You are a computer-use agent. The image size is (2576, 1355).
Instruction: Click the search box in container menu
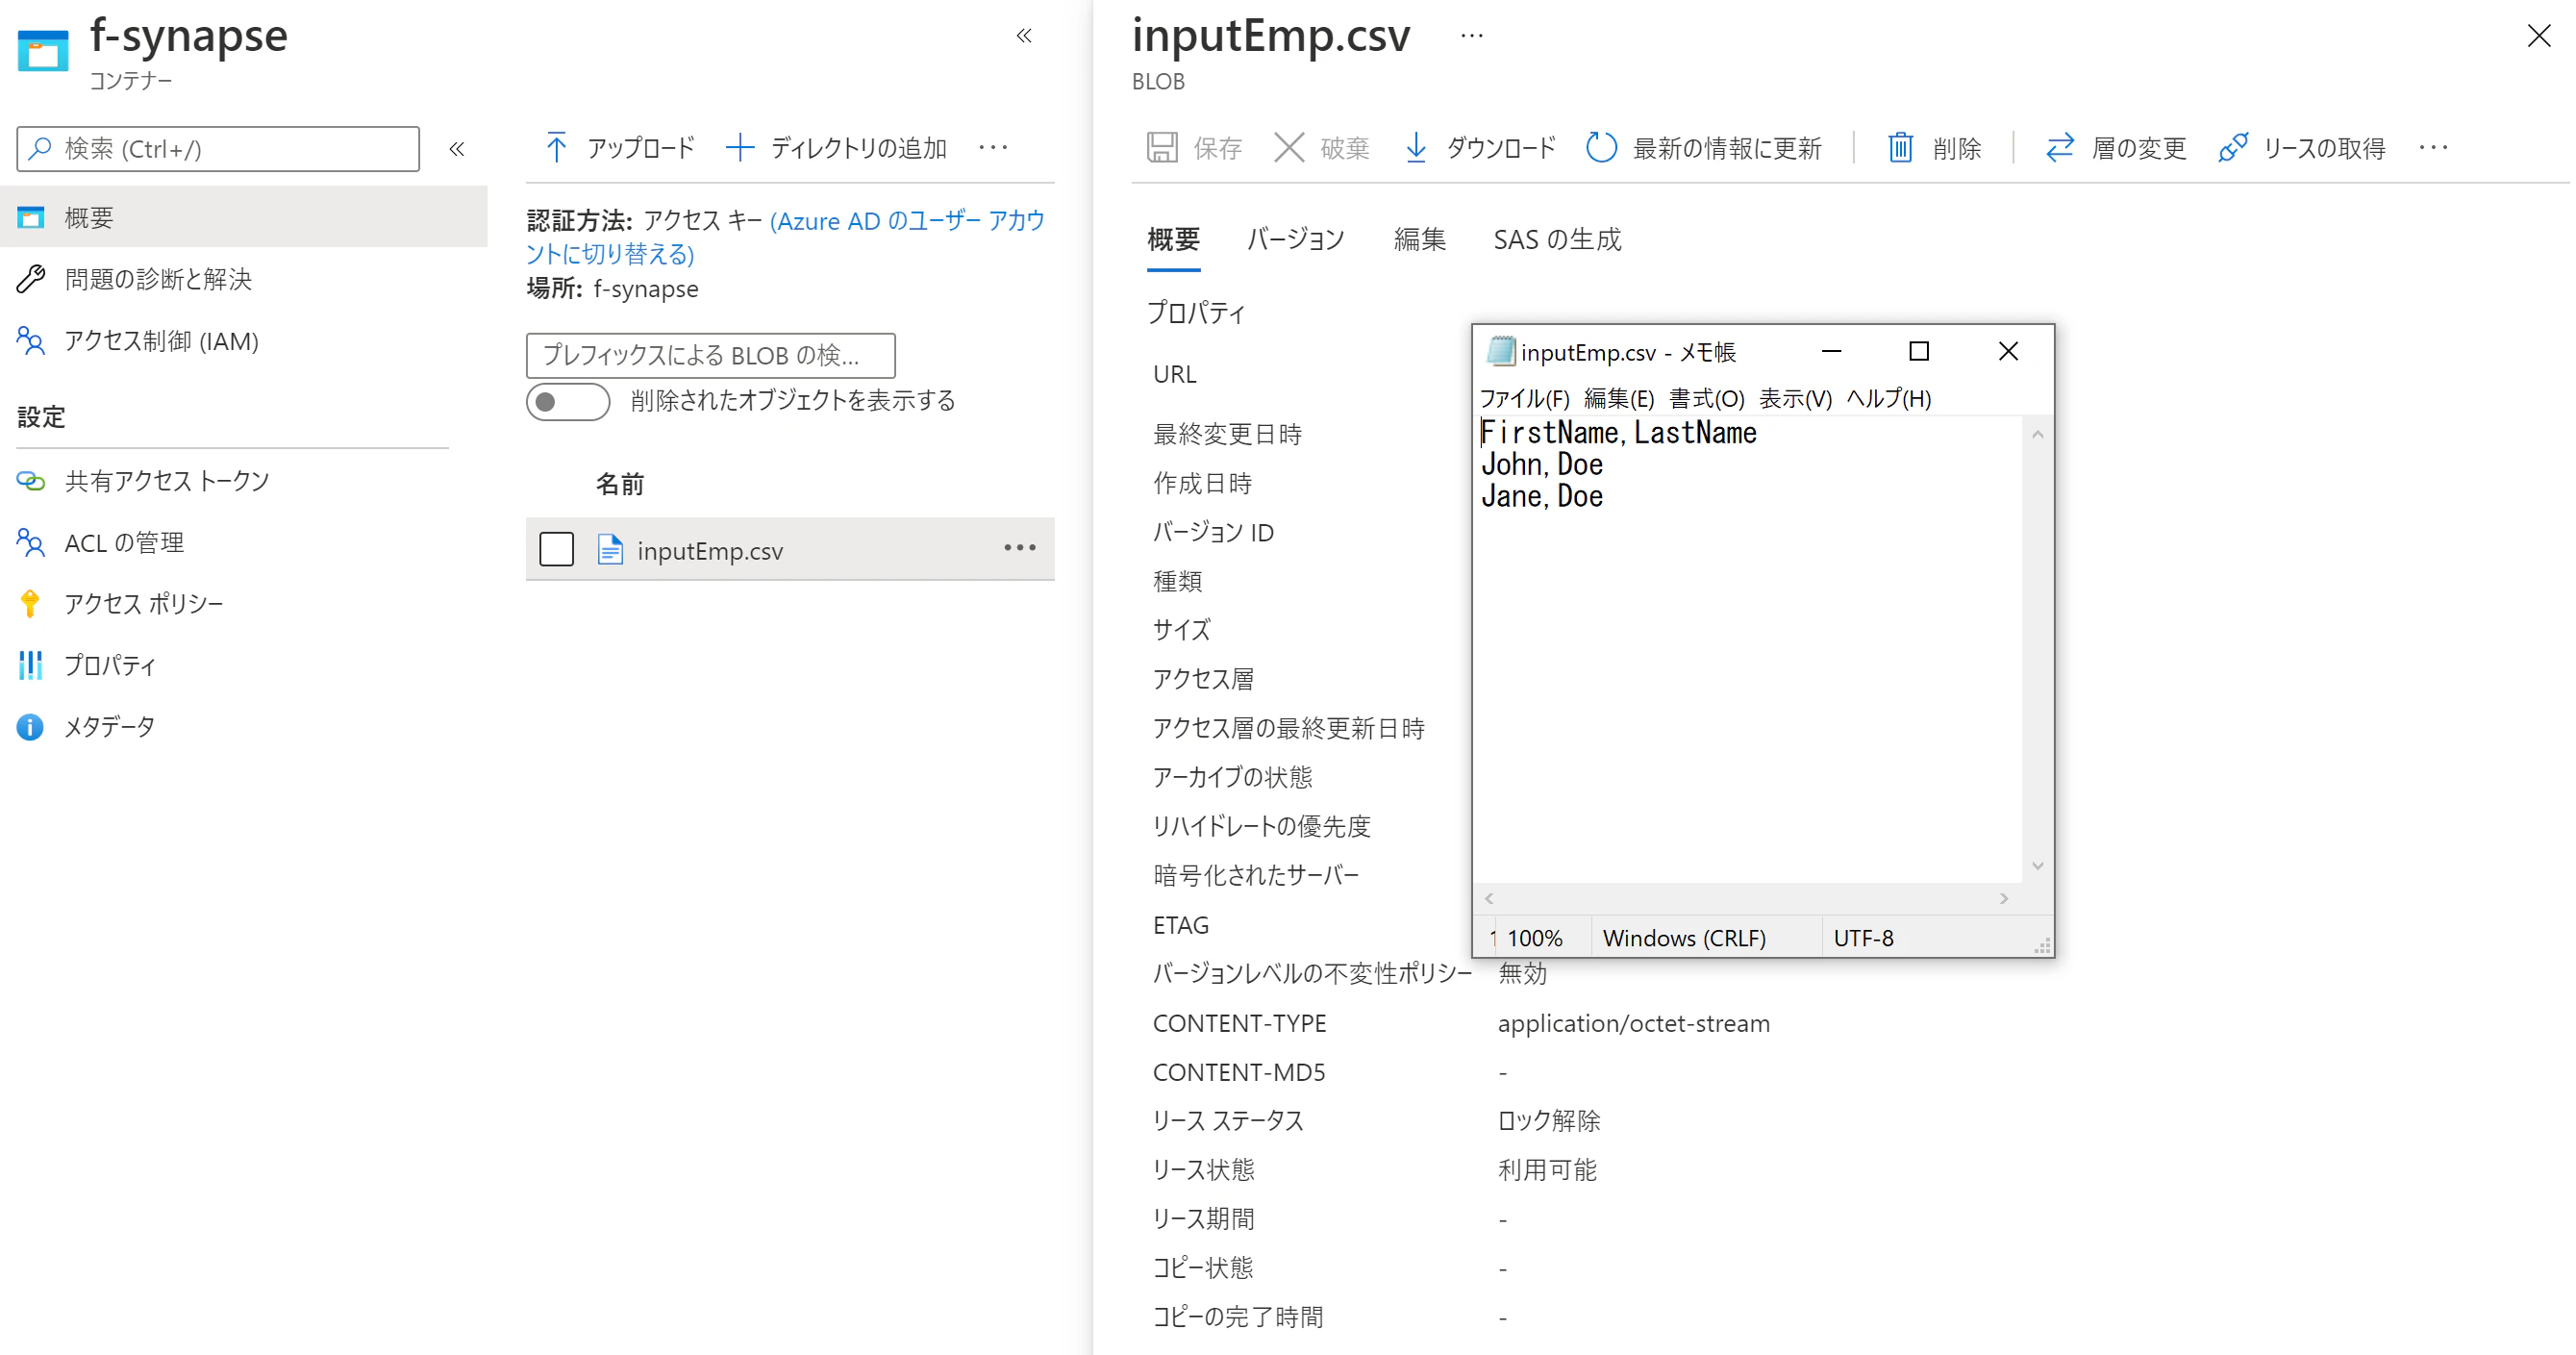pyautogui.click(x=218, y=149)
